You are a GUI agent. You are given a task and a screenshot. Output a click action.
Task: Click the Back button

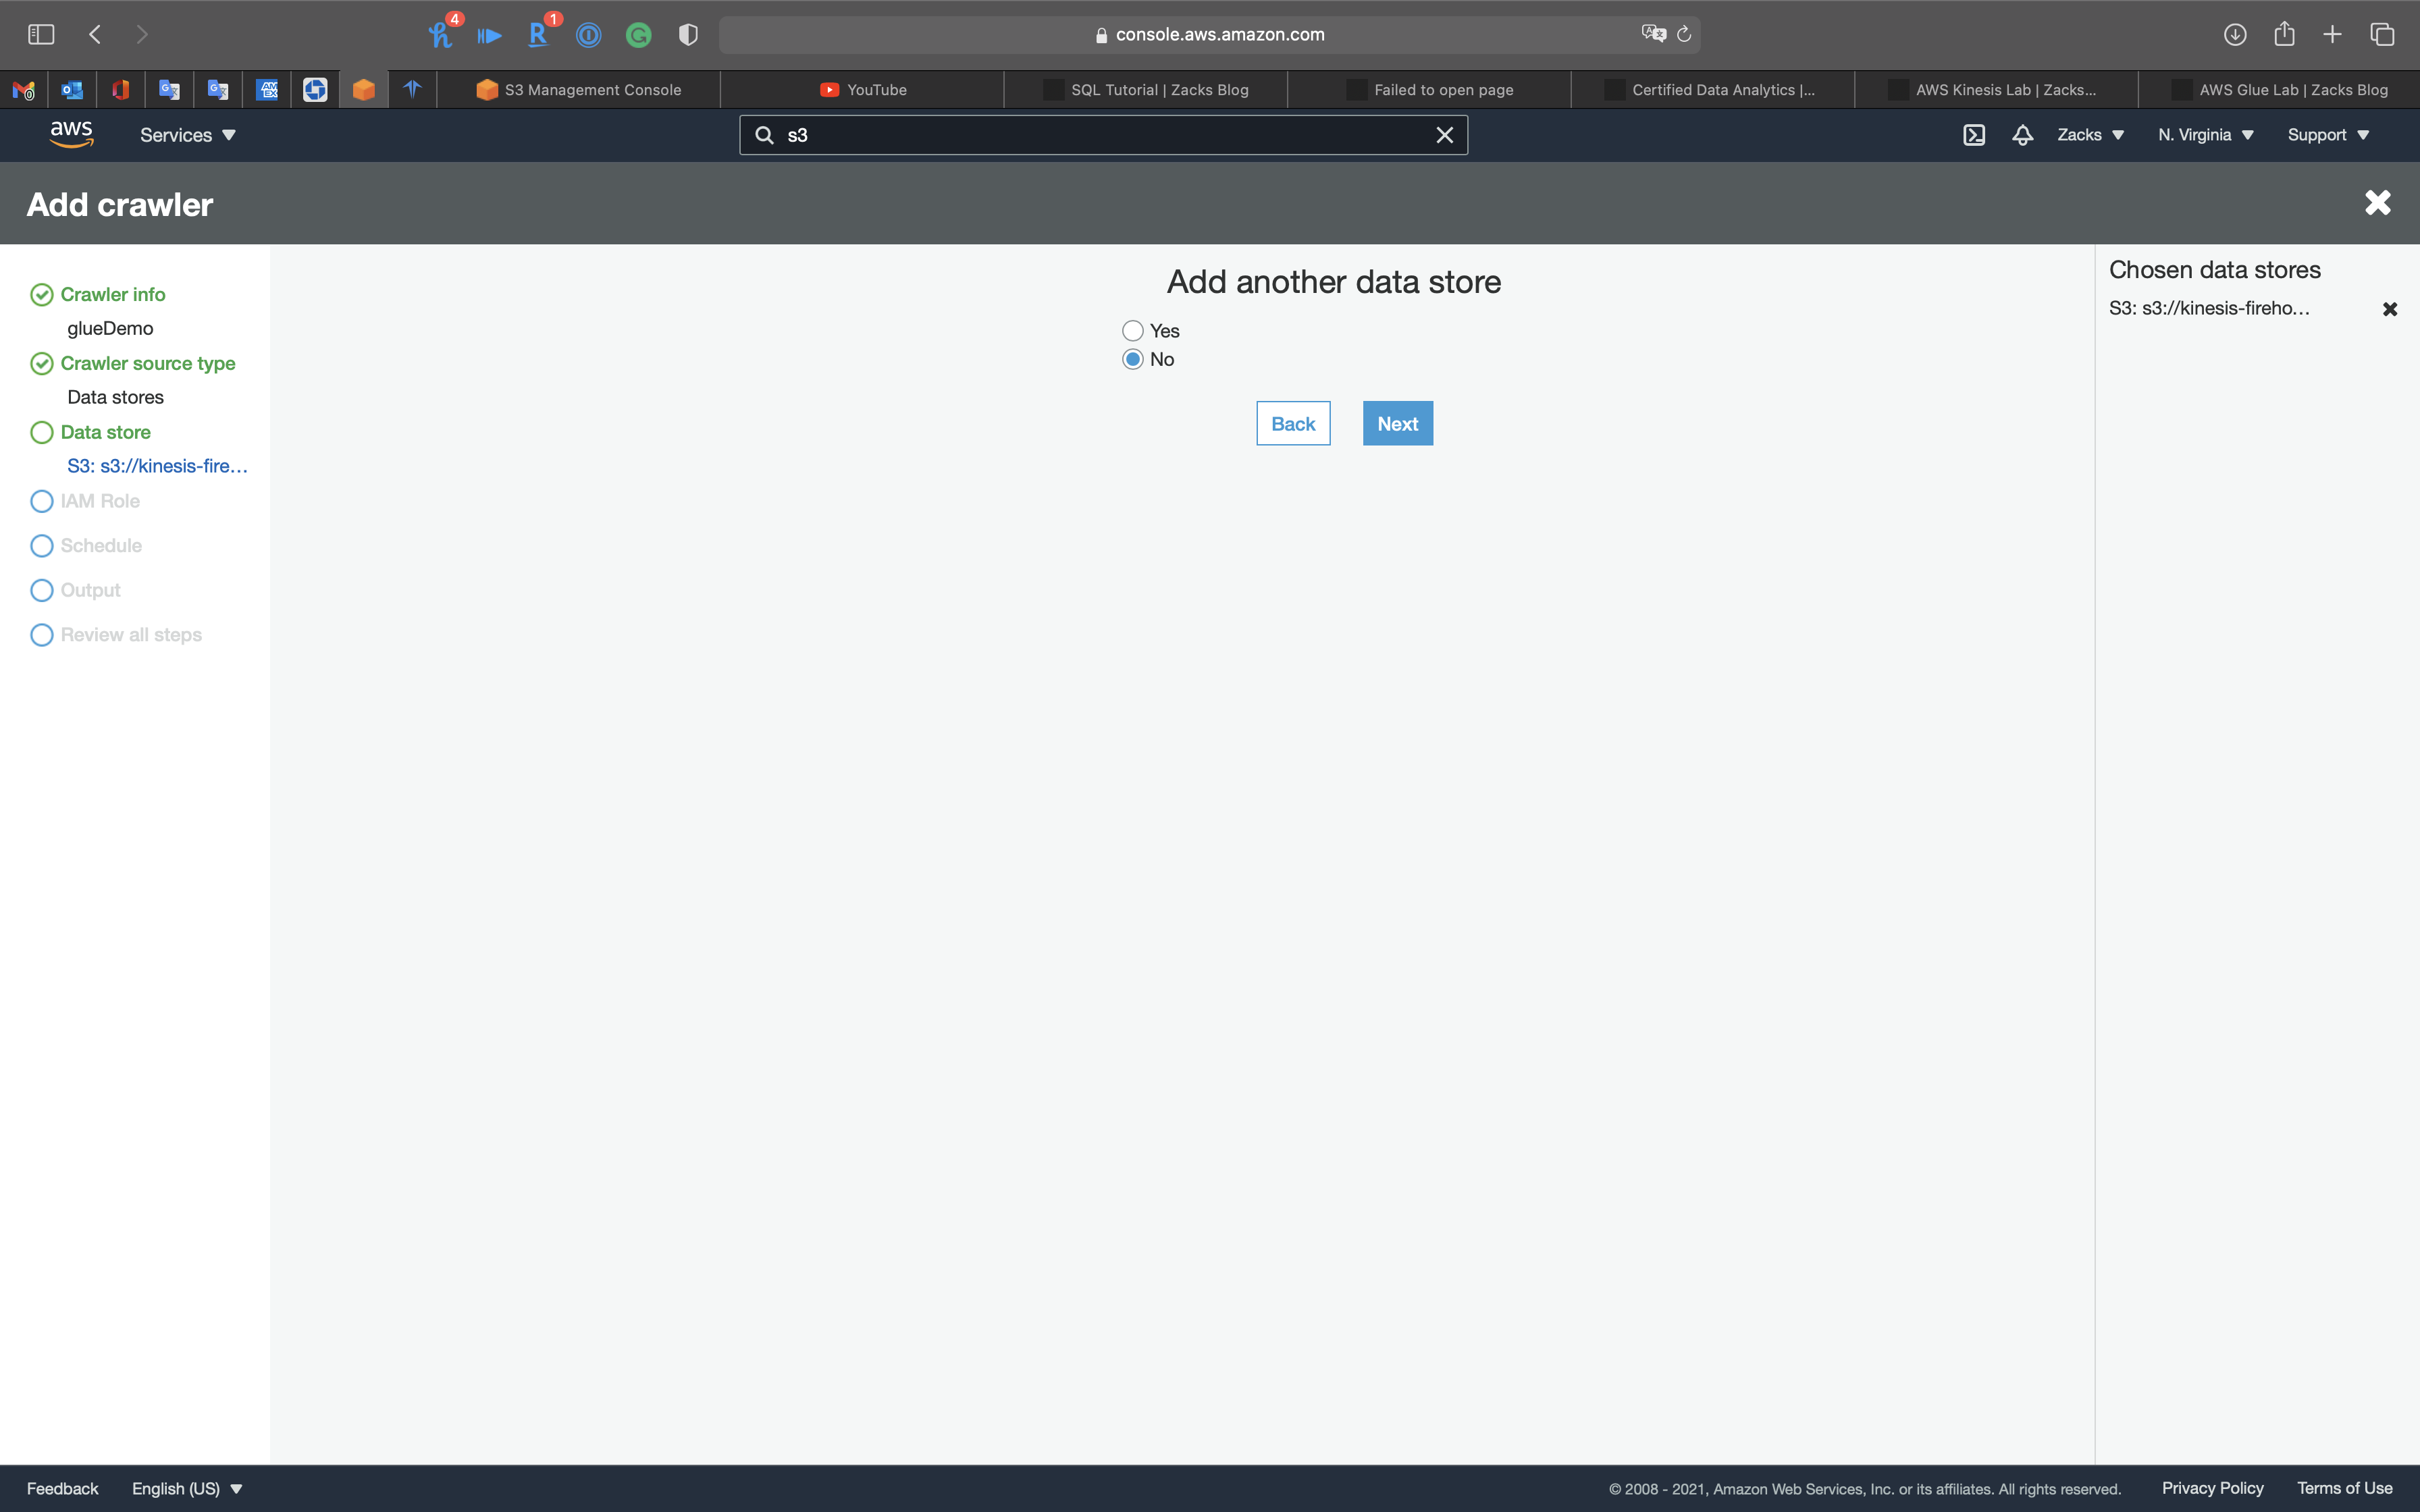tap(1293, 423)
